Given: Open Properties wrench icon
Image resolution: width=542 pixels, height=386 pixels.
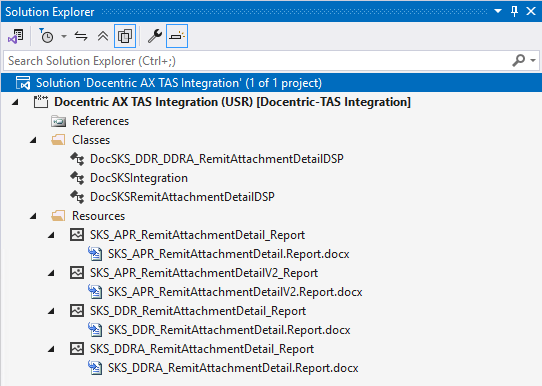Looking at the screenshot, I should point(155,36).
